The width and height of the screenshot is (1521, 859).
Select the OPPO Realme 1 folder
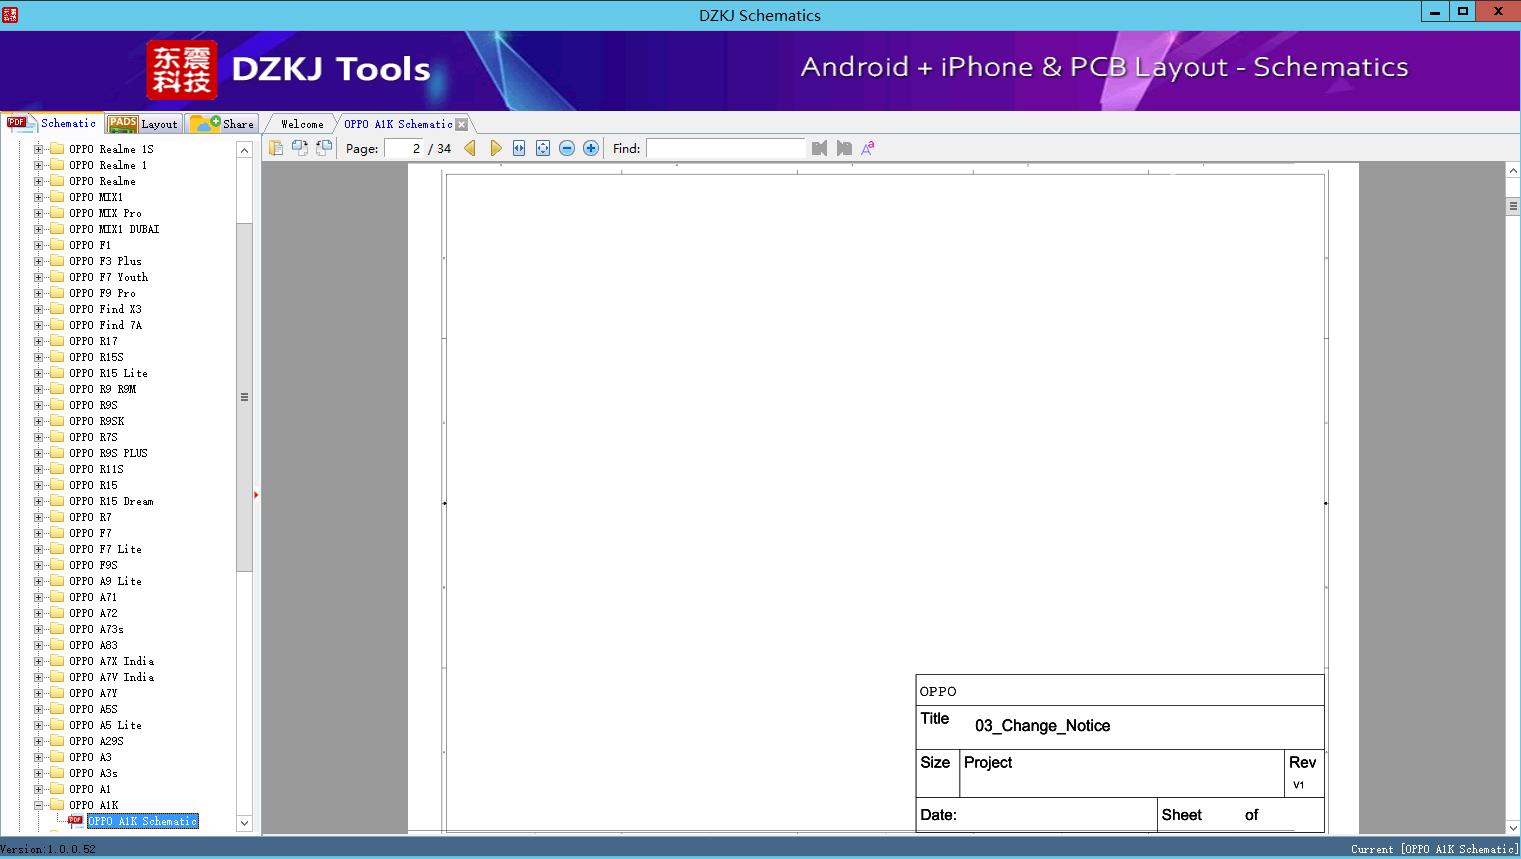tap(108, 165)
